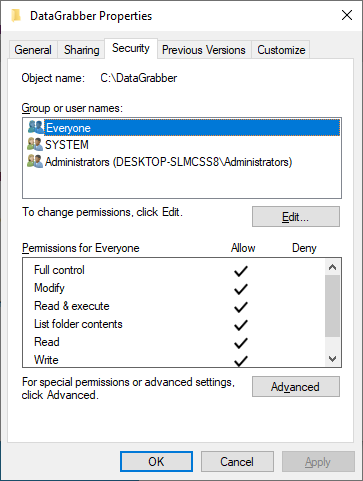Click the Full control Allow checkmark

click(241, 271)
